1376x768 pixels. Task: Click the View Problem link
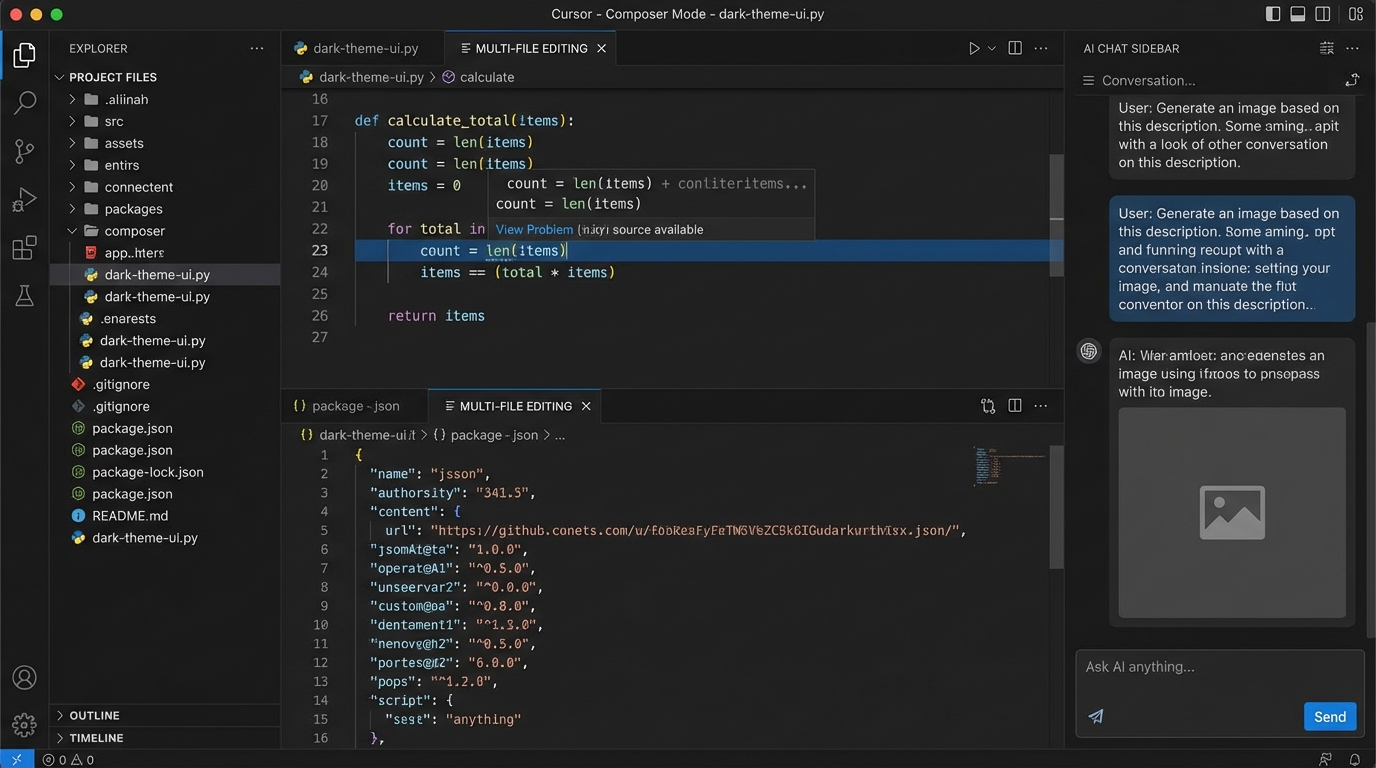click(x=534, y=229)
